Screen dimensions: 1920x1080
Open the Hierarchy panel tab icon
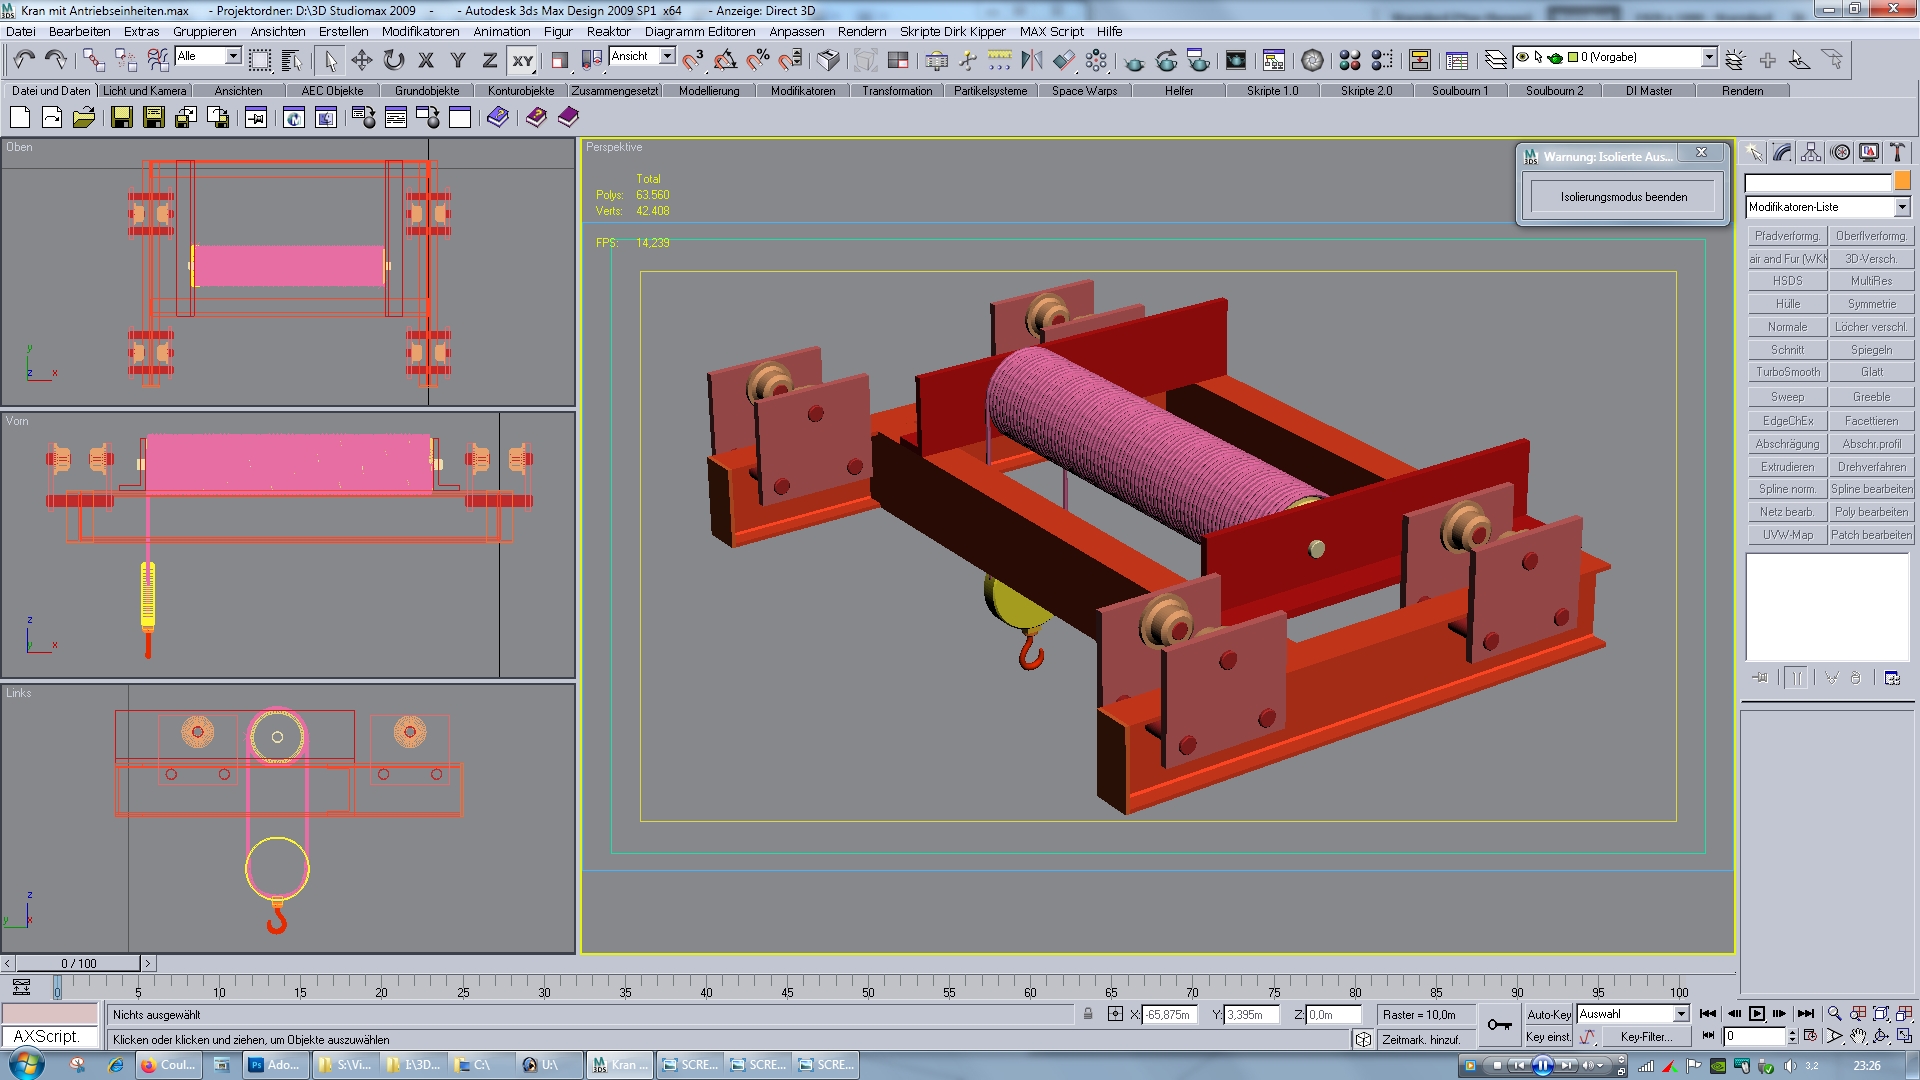(x=1811, y=152)
